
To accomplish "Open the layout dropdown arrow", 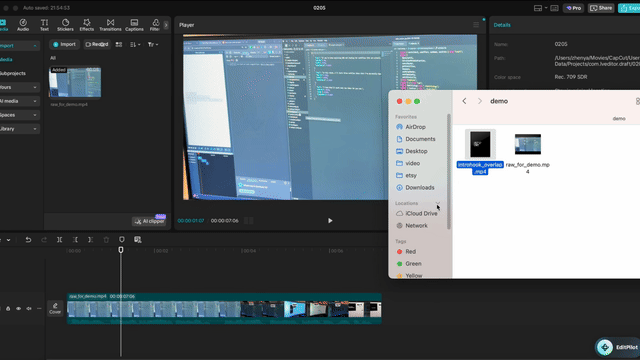I will 546,8.
